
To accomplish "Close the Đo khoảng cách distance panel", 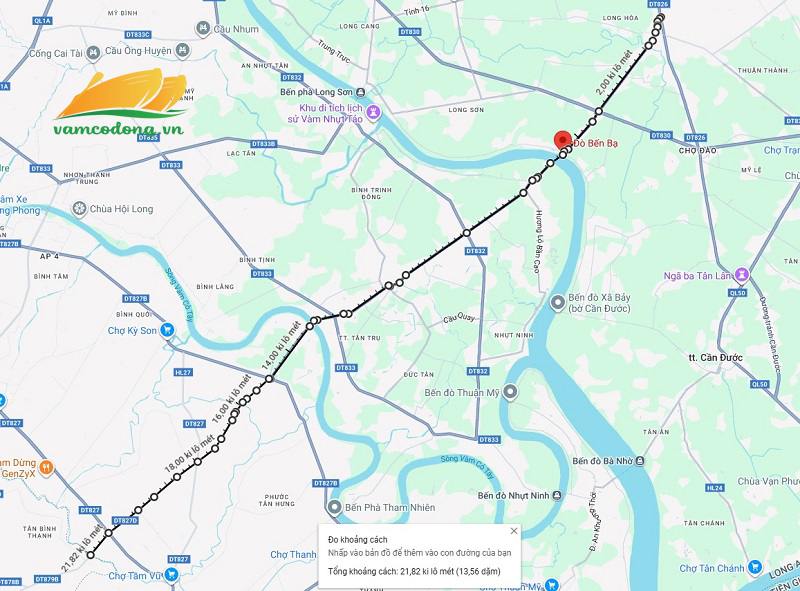I will click(514, 531).
